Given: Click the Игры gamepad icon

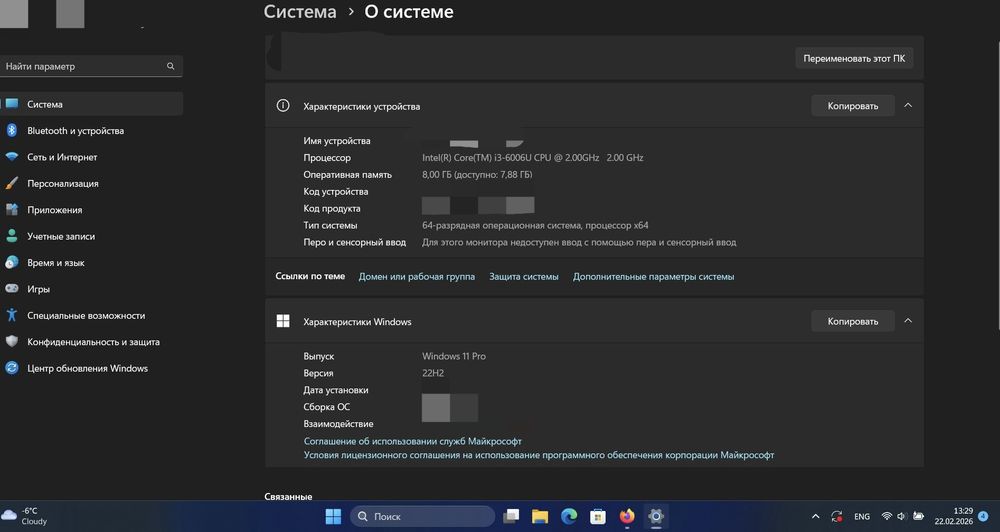Looking at the screenshot, I should pyautogui.click(x=11, y=289).
